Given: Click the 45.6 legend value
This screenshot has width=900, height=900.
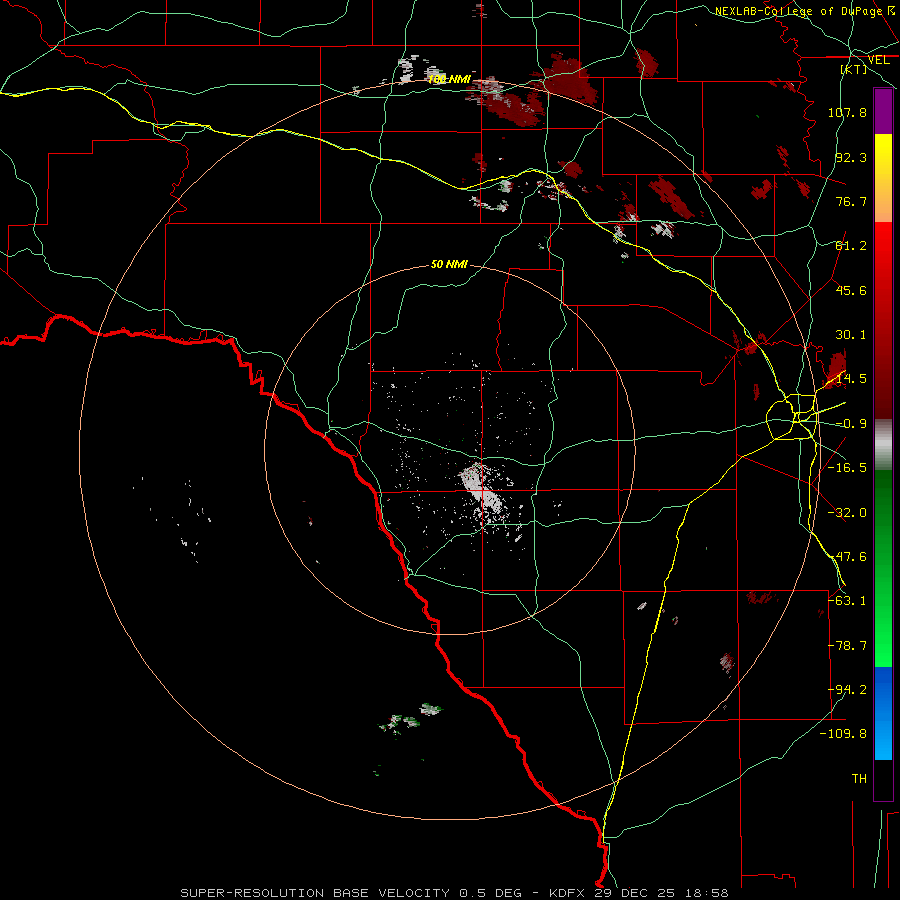Looking at the screenshot, I should coord(851,290).
